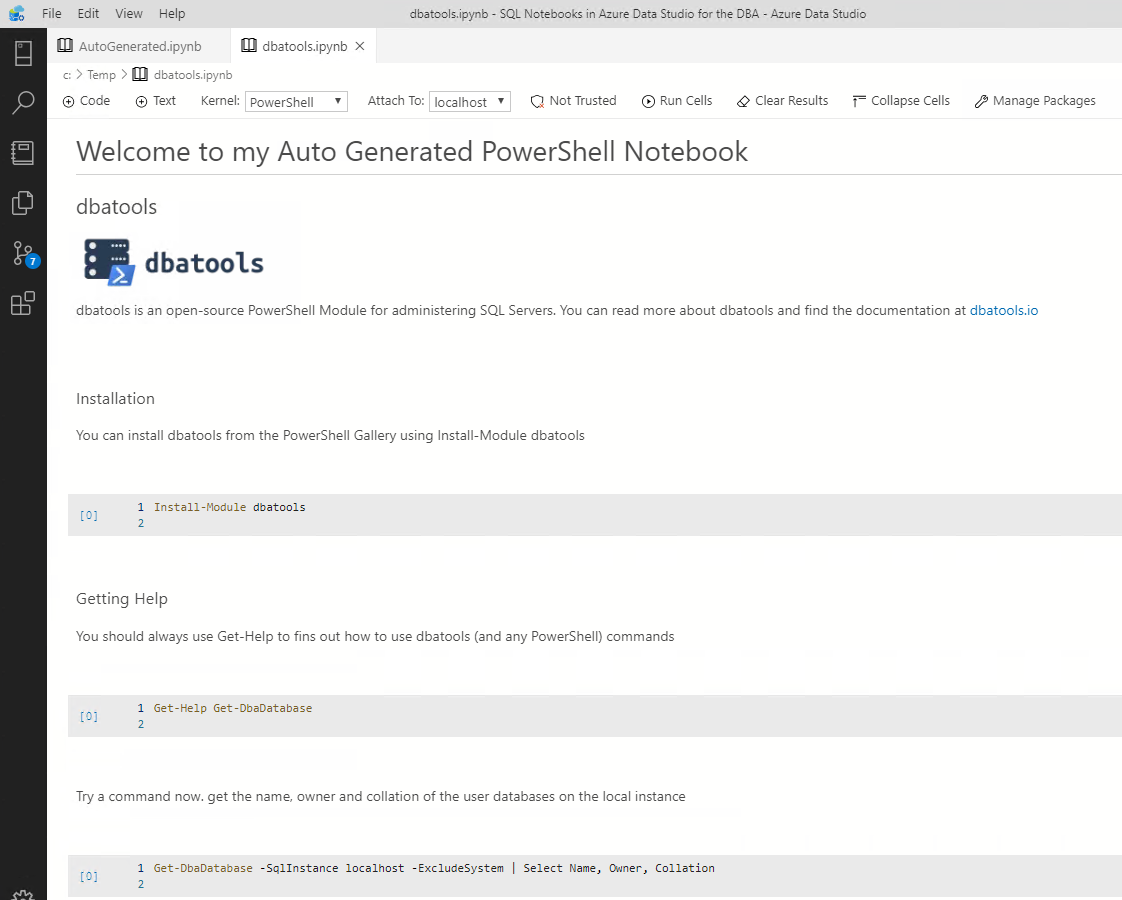Screen dimensions: 1122x900
Task: Click the notebook icon on AutoGenerated.ipynb tab
Action: 65,46
